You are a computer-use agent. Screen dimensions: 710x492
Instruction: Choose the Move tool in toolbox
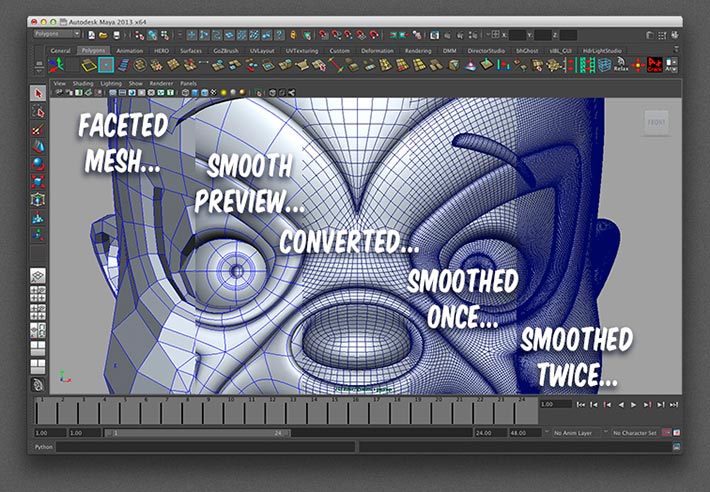[39, 146]
